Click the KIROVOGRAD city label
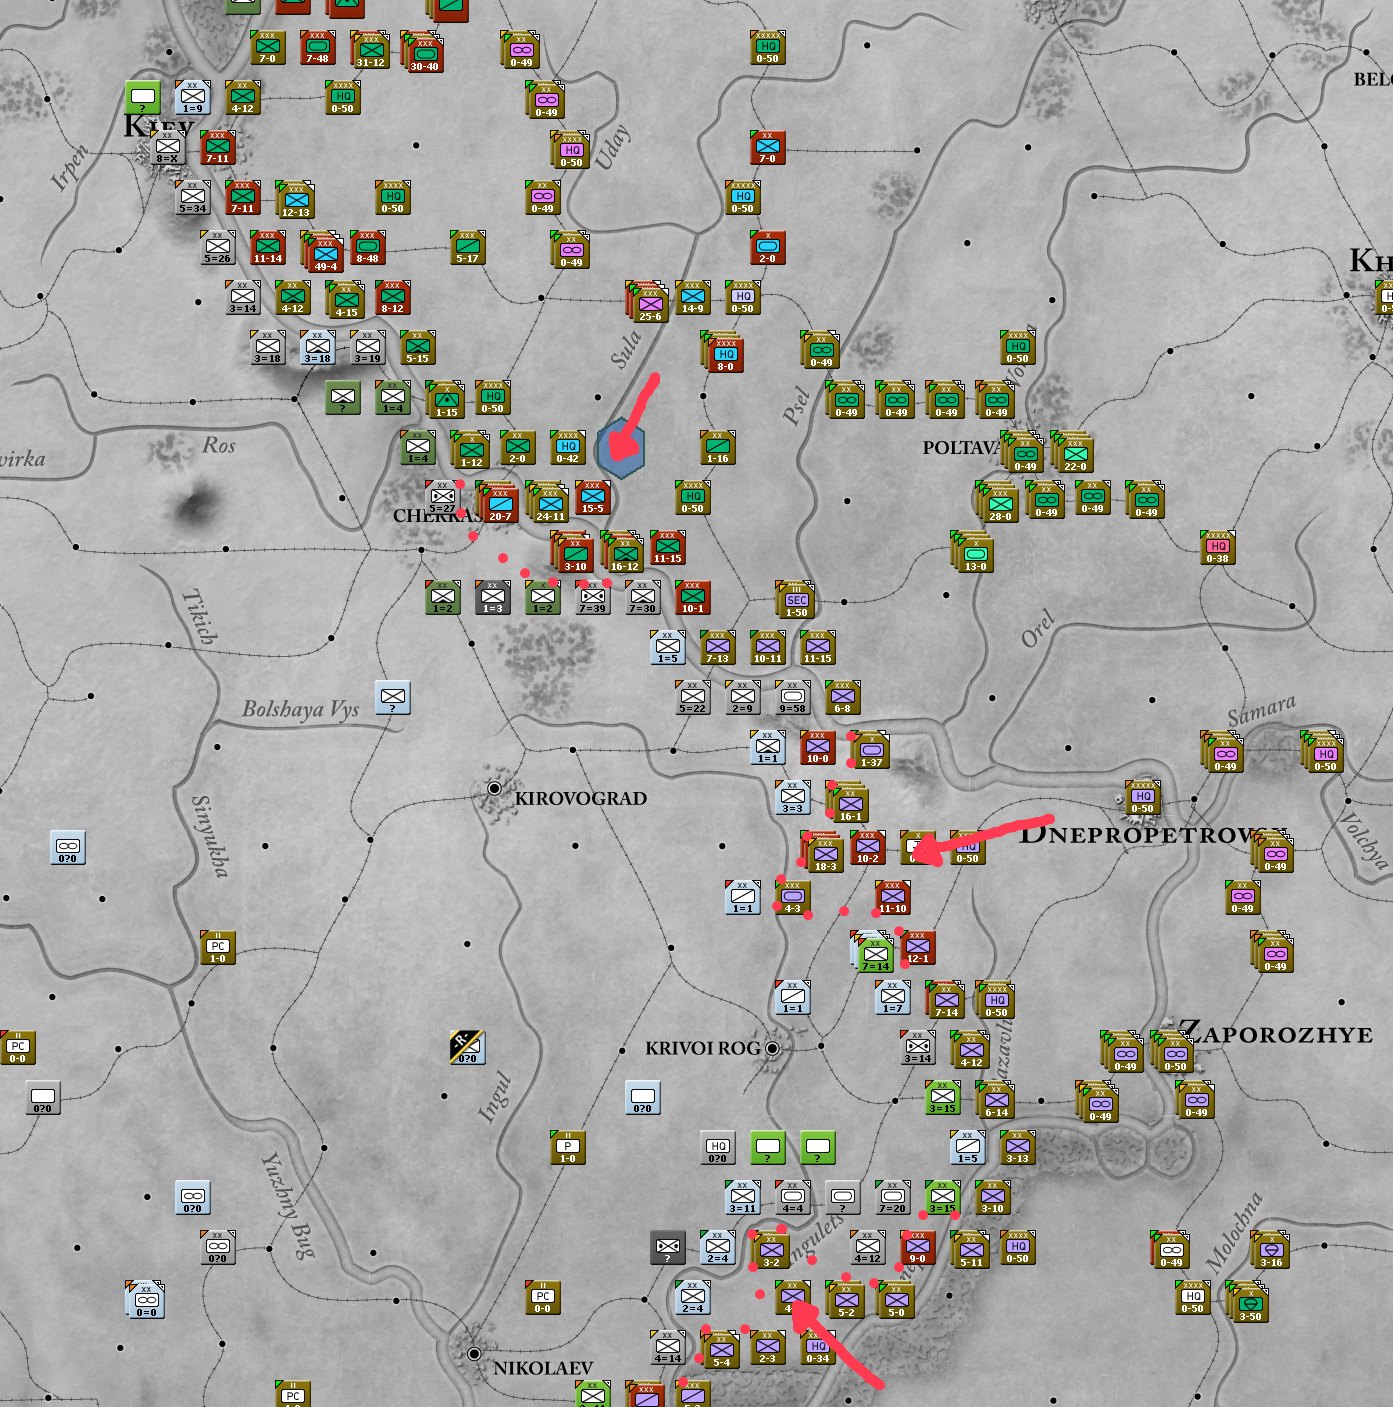 coord(581,798)
